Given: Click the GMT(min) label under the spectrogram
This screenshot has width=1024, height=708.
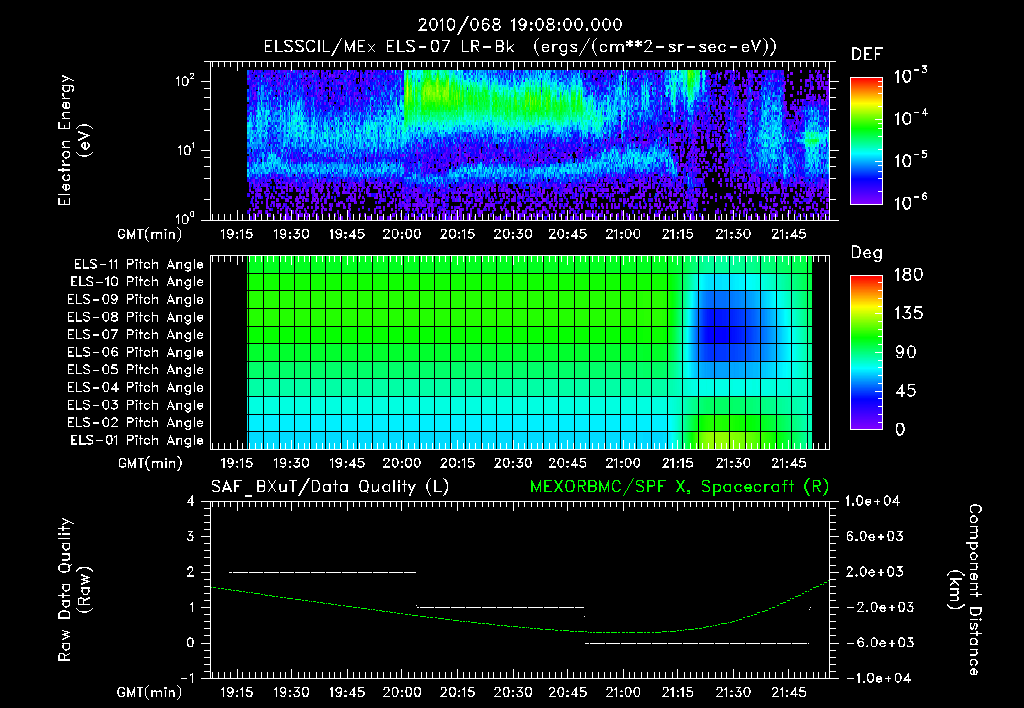Looking at the screenshot, I should point(150,234).
